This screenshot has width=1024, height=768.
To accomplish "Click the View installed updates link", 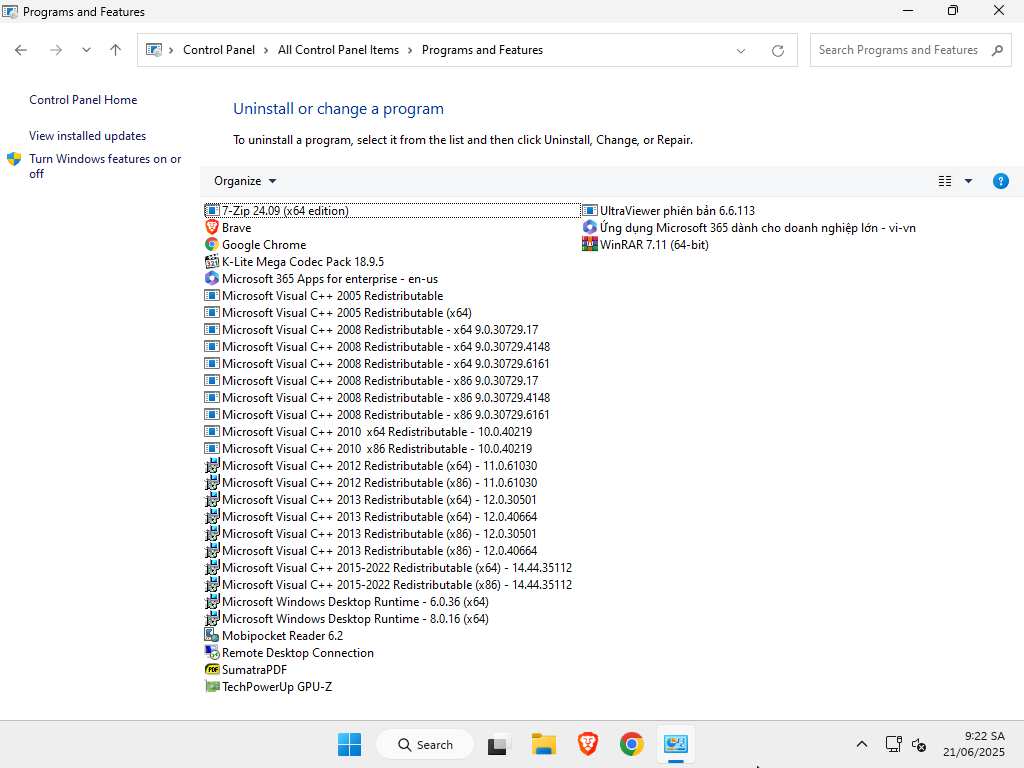I will click(87, 136).
